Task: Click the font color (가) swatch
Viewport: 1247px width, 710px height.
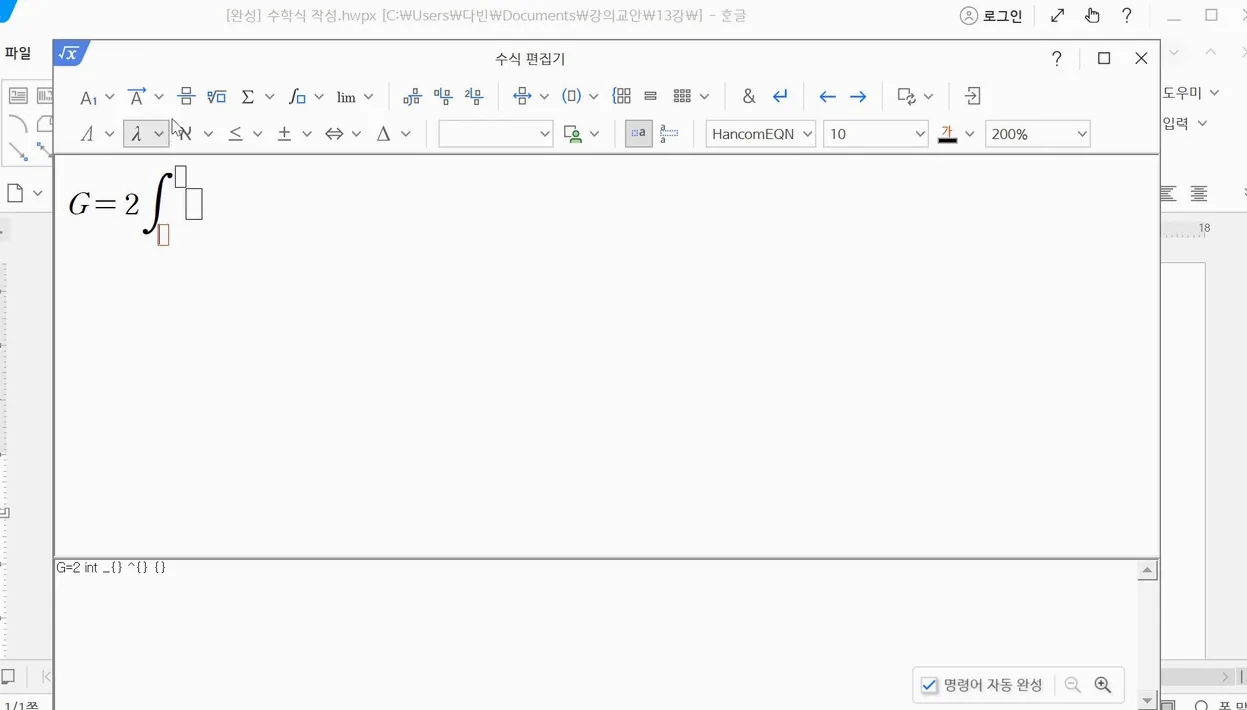Action: [947, 134]
